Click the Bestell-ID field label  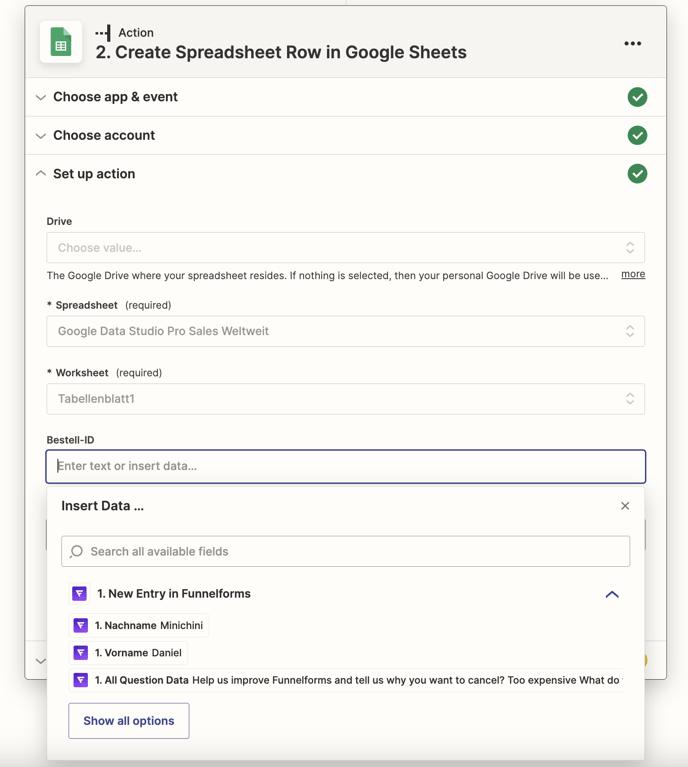point(70,440)
